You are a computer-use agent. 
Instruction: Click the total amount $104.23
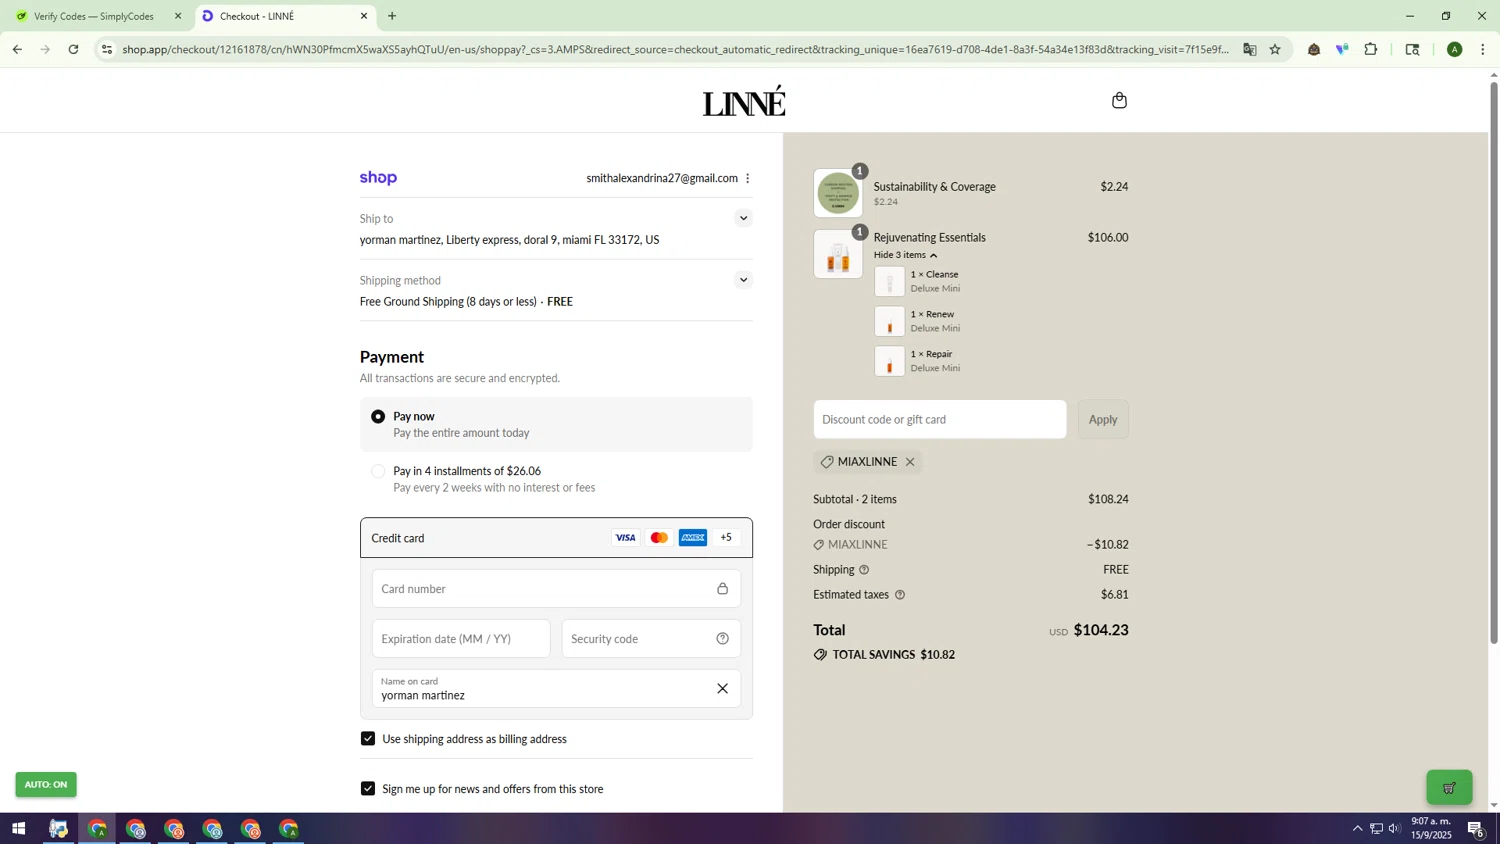1101,630
